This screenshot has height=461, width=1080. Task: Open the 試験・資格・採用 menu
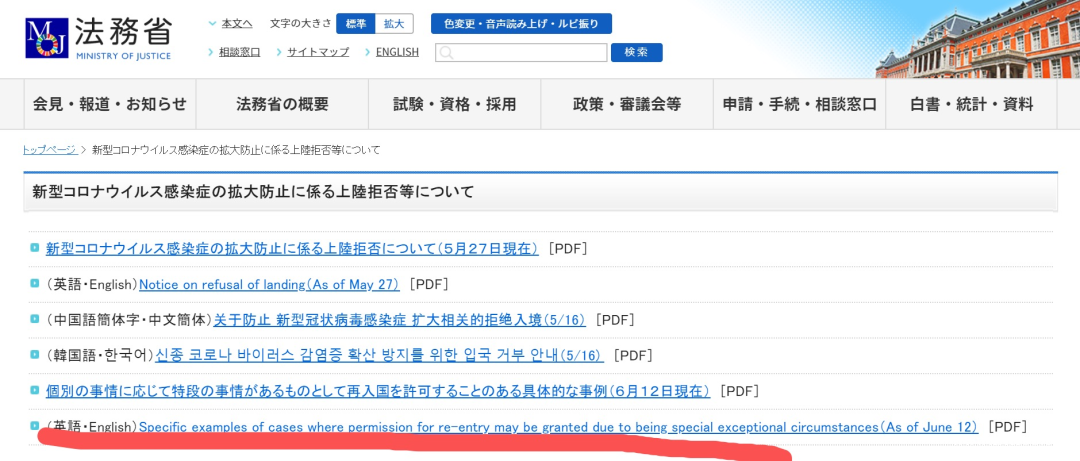point(454,104)
